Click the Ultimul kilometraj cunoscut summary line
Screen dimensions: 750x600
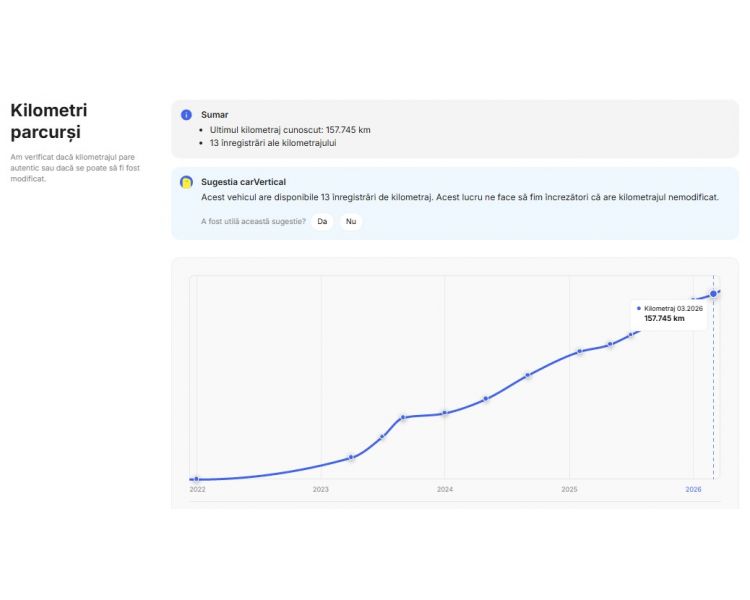point(290,130)
